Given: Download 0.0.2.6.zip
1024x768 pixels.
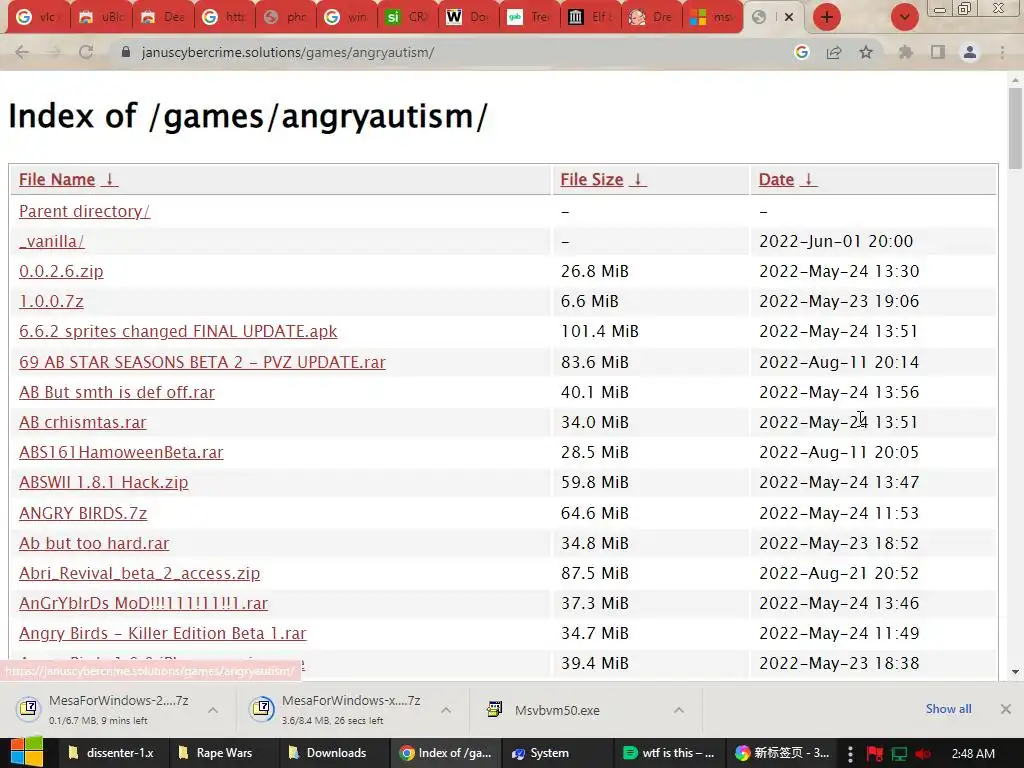Looking at the screenshot, I should (x=61, y=272).
